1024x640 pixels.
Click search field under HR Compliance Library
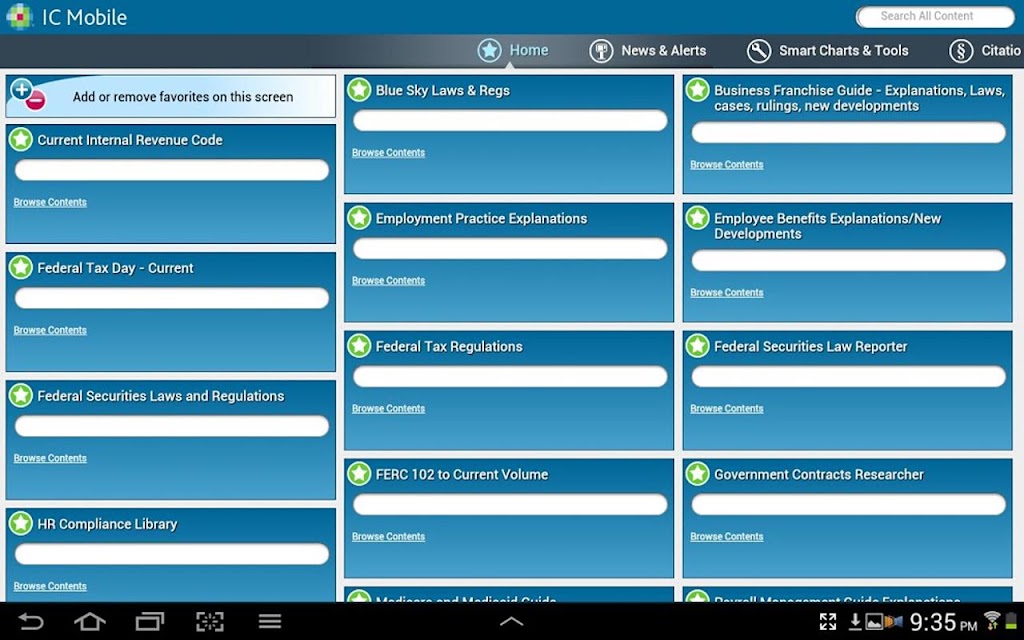172,554
